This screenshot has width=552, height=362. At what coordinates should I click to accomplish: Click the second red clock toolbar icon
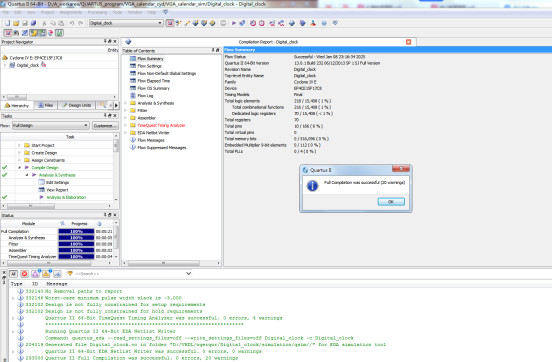pos(262,23)
